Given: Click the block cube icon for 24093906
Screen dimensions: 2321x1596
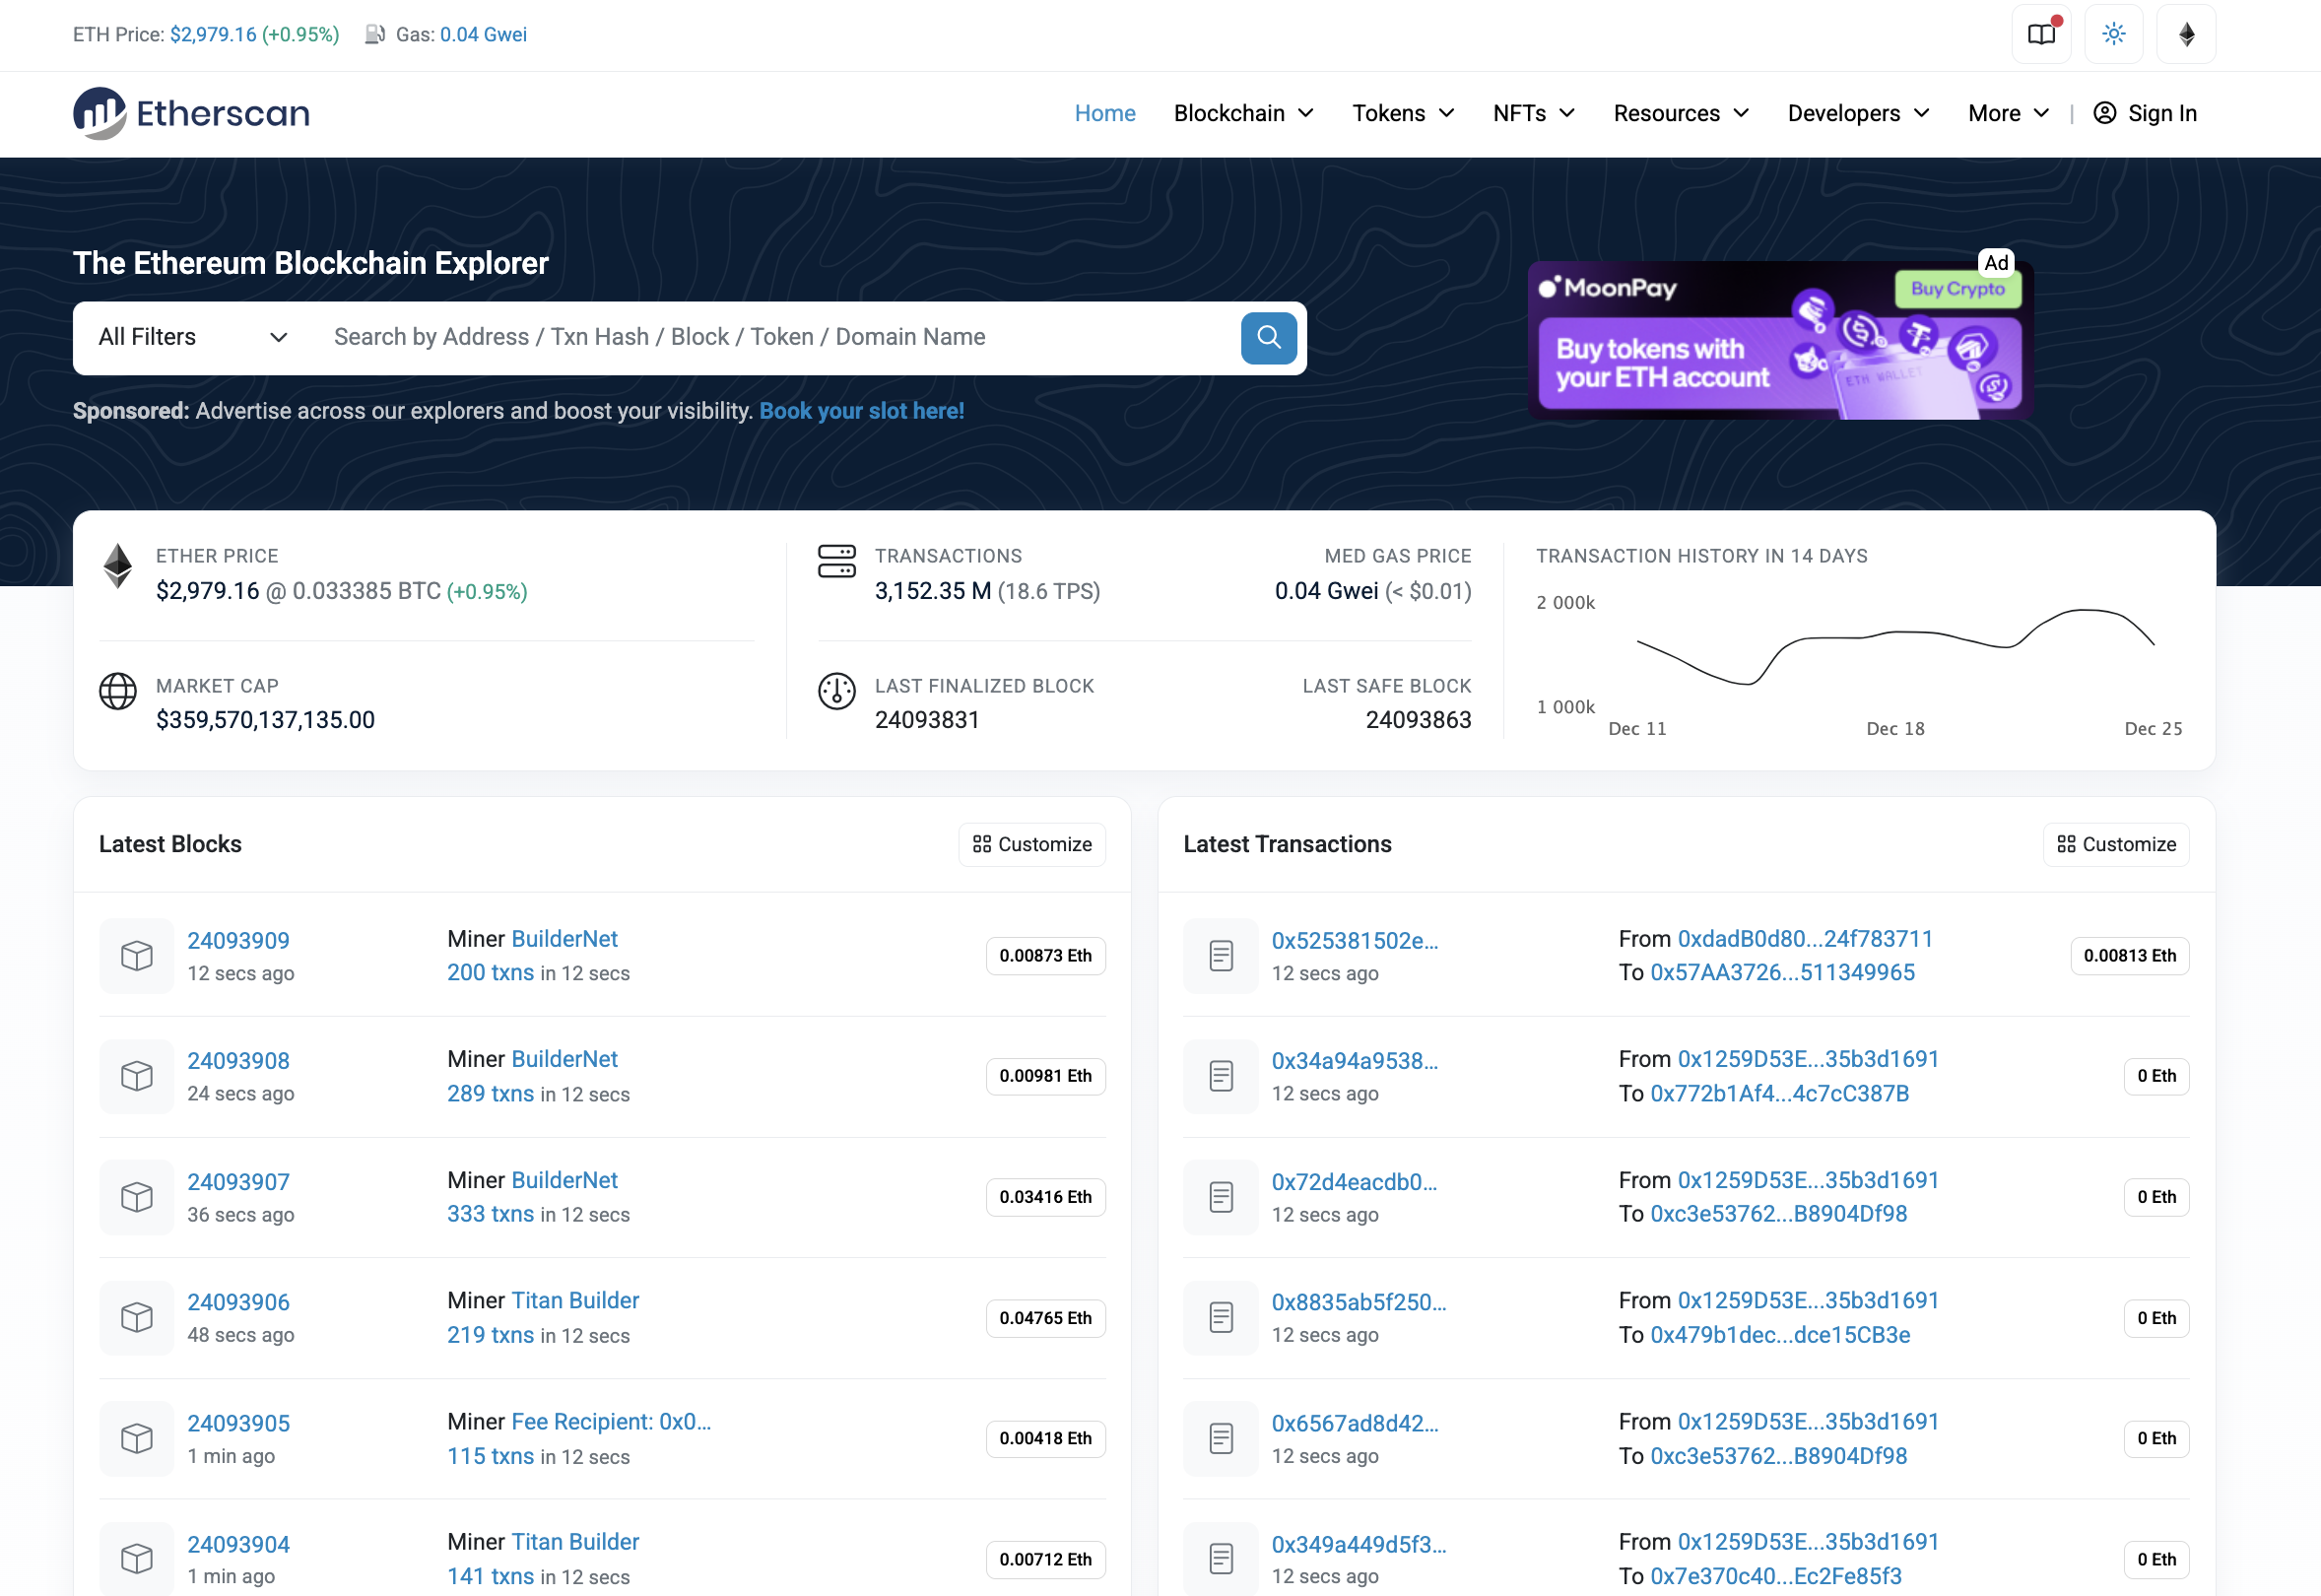Looking at the screenshot, I should (x=137, y=1317).
